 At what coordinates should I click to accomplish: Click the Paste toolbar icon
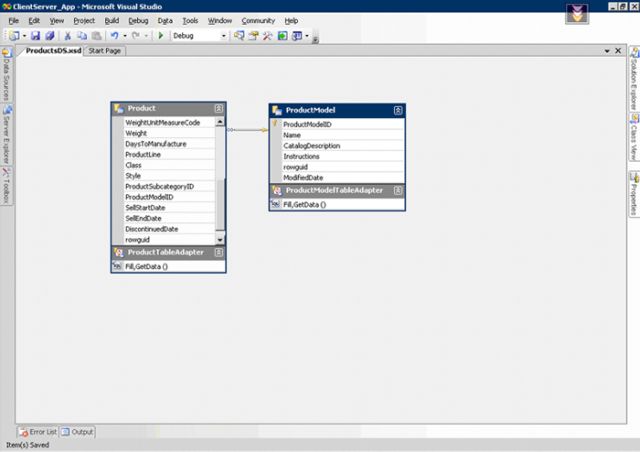click(96, 36)
